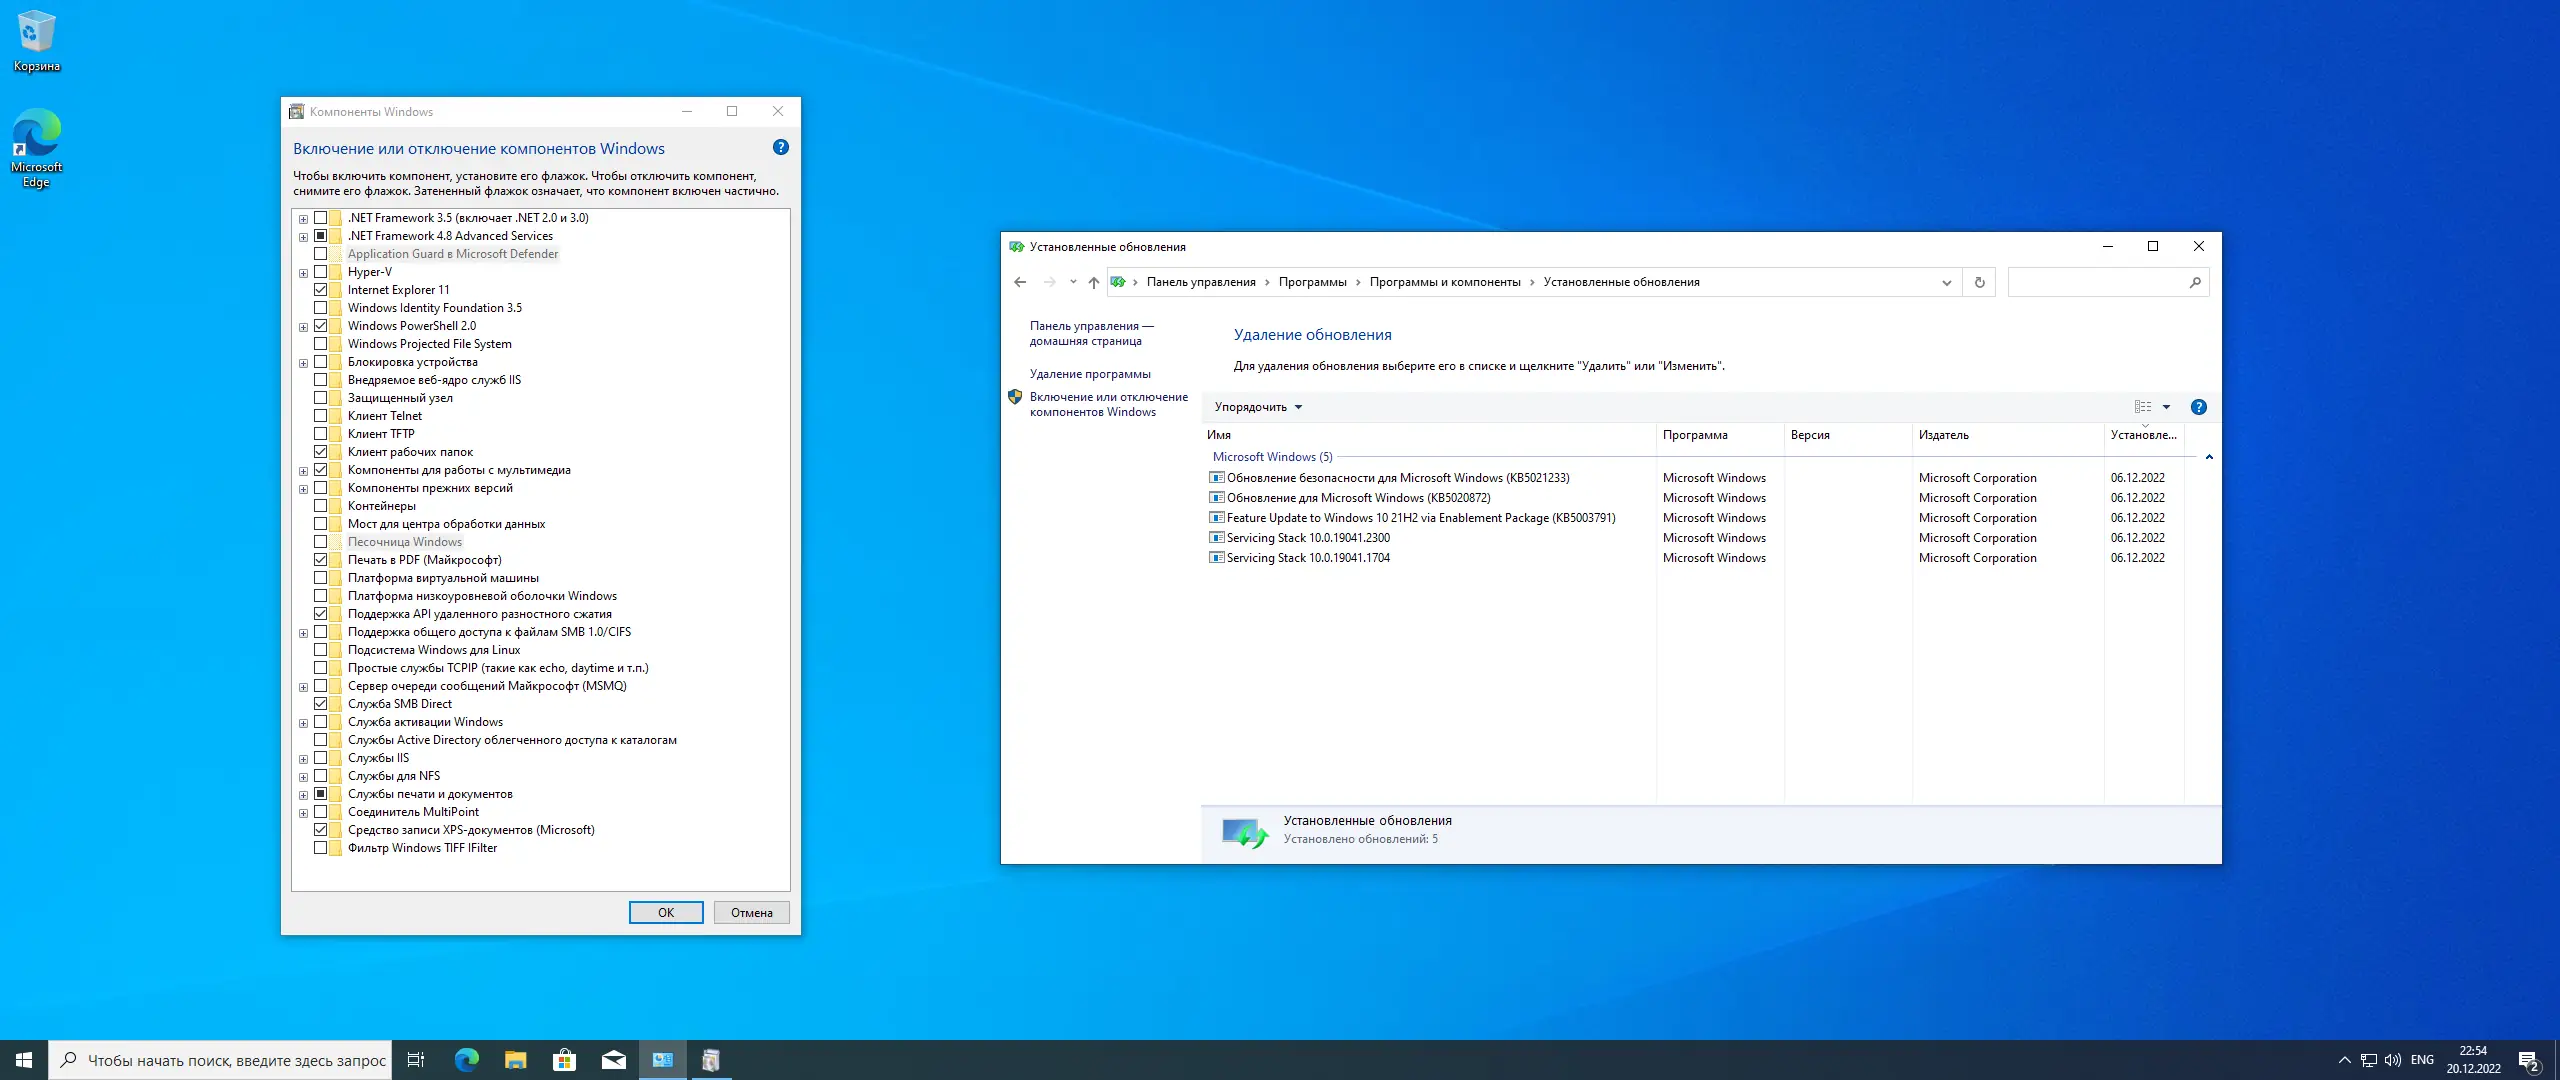Click the back navigation arrow

[1020, 282]
